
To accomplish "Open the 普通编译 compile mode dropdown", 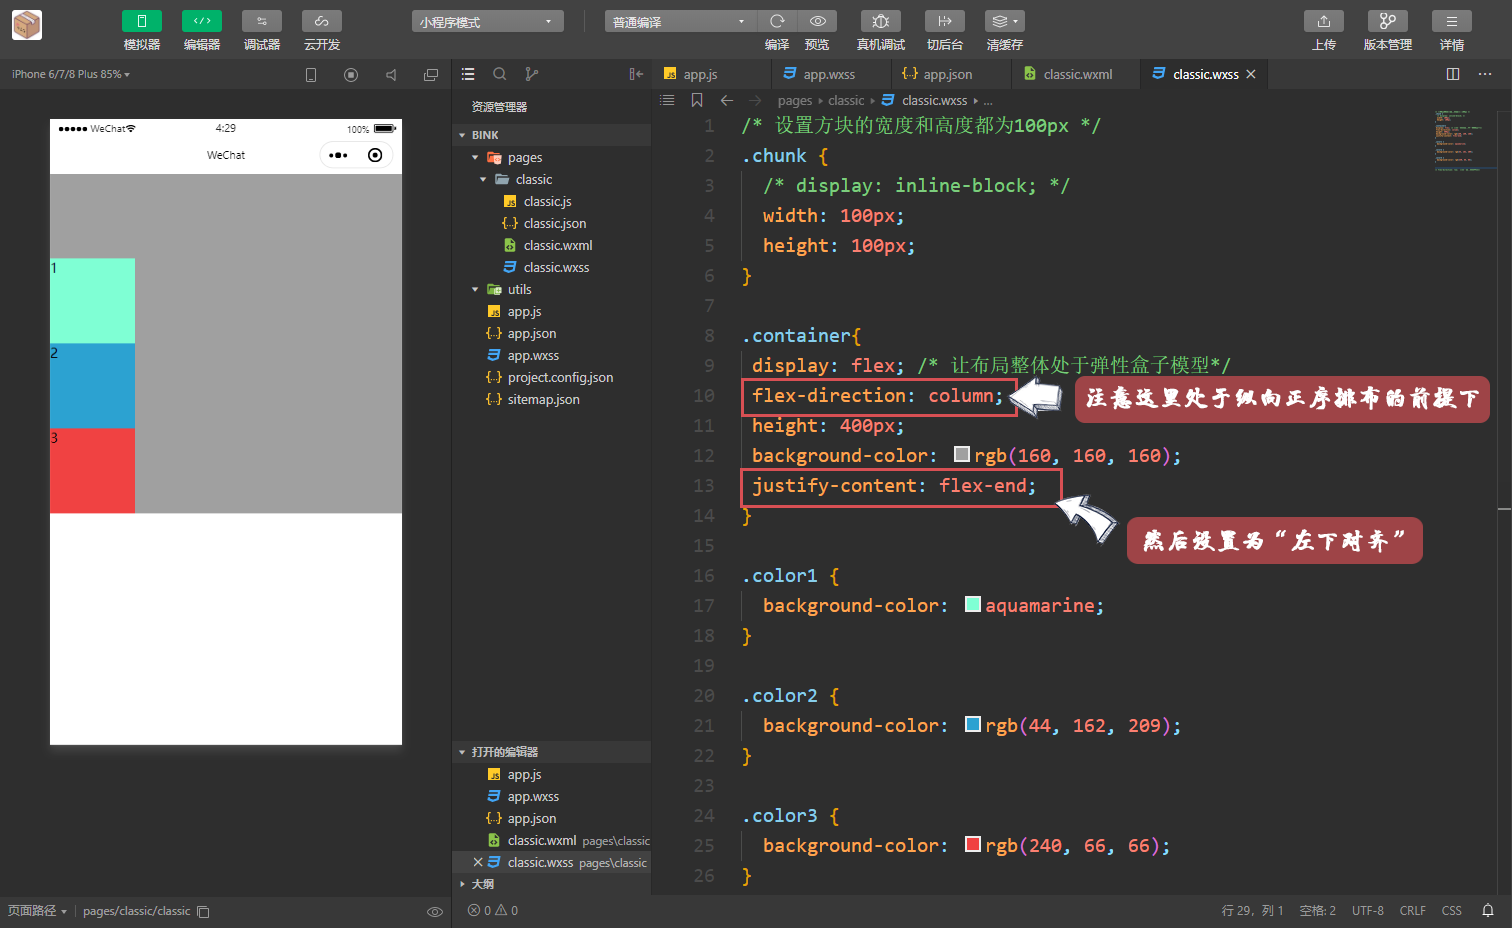I will click(x=680, y=20).
